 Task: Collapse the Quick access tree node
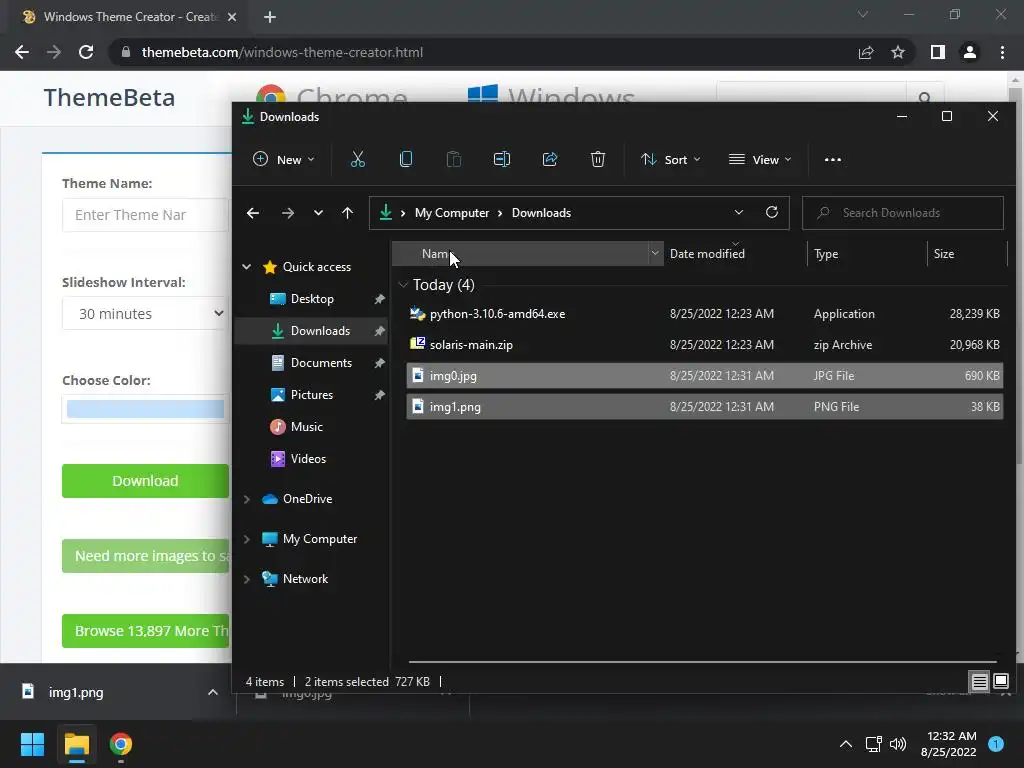pos(247,266)
